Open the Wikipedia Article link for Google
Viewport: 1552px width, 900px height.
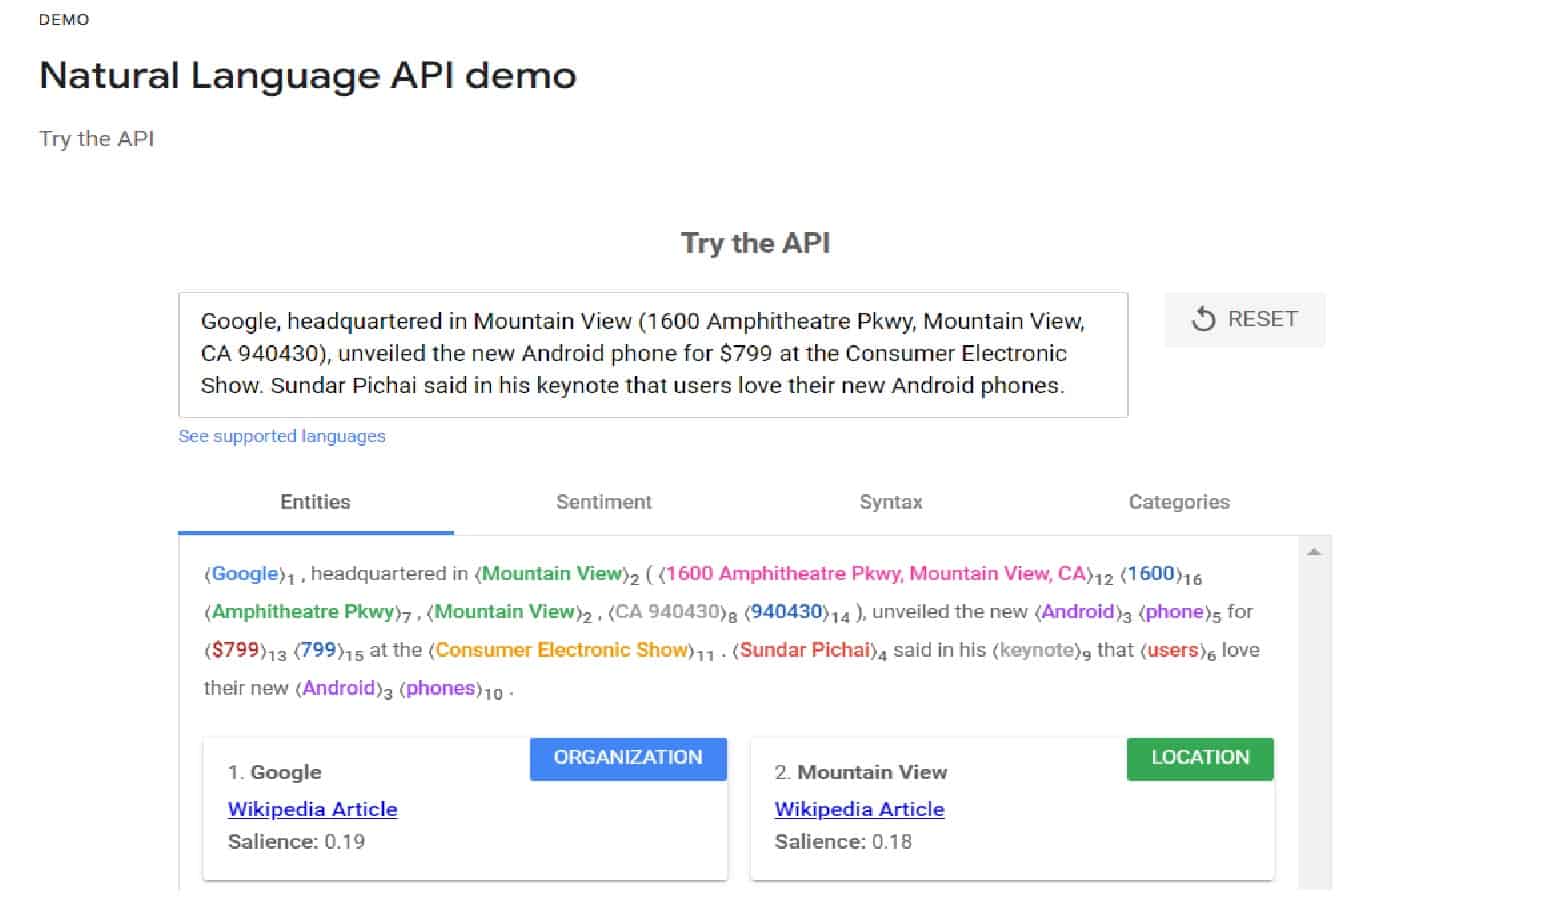point(312,809)
